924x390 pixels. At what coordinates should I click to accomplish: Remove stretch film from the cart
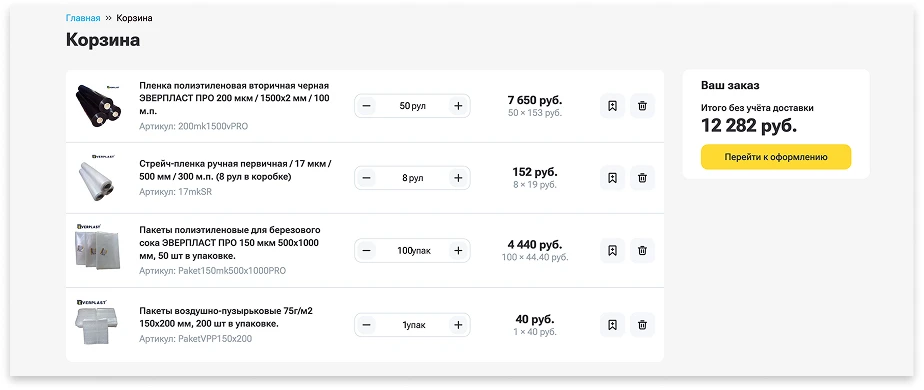pos(642,178)
